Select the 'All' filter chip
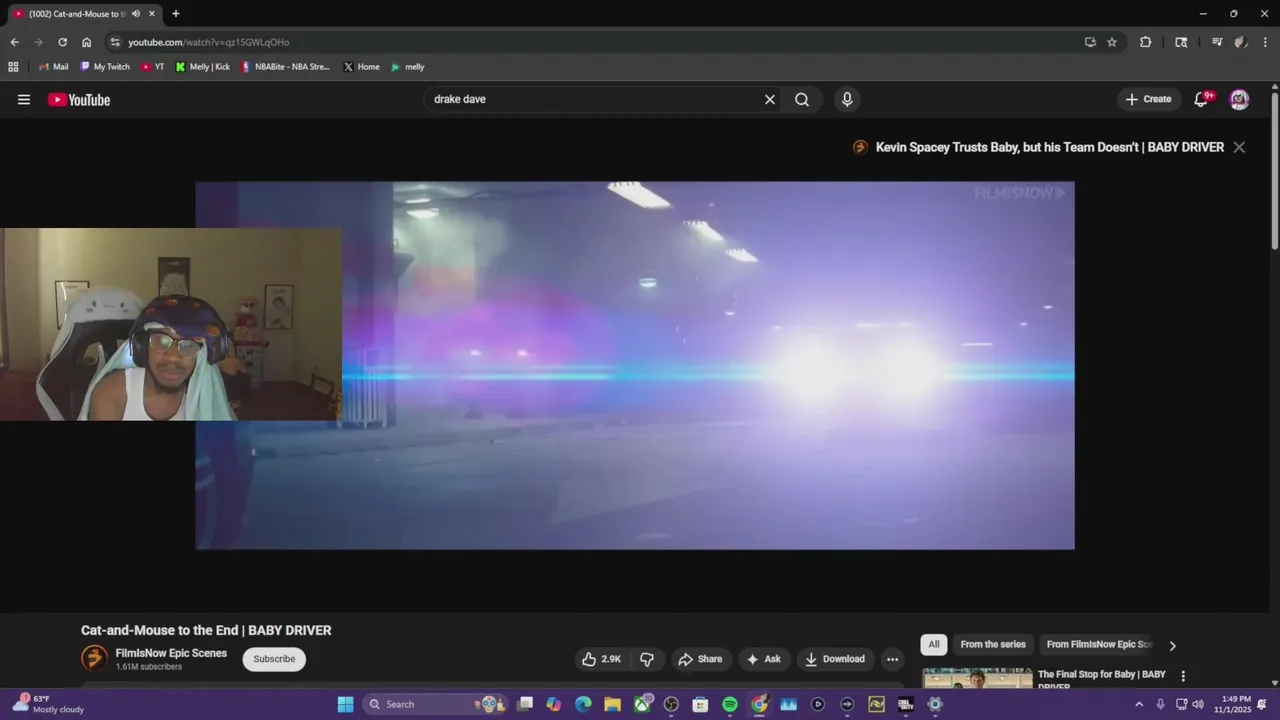Viewport: 1280px width, 720px height. click(x=934, y=645)
